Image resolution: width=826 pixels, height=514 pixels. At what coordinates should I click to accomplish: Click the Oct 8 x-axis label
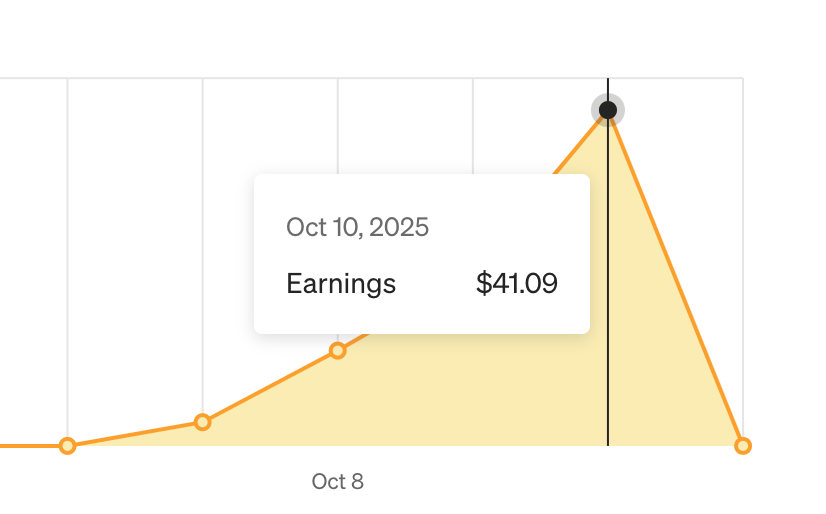[x=338, y=482]
